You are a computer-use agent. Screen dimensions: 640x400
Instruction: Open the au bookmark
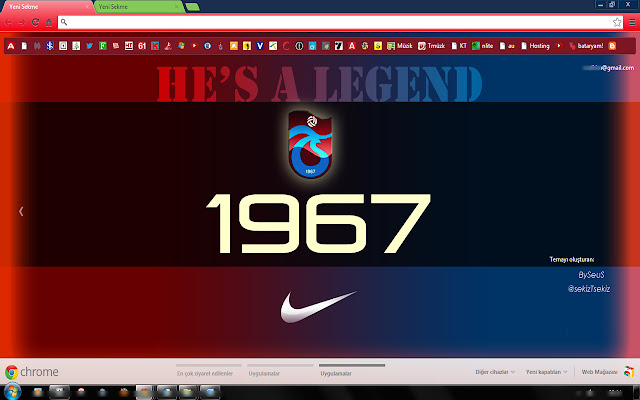[x=507, y=46]
